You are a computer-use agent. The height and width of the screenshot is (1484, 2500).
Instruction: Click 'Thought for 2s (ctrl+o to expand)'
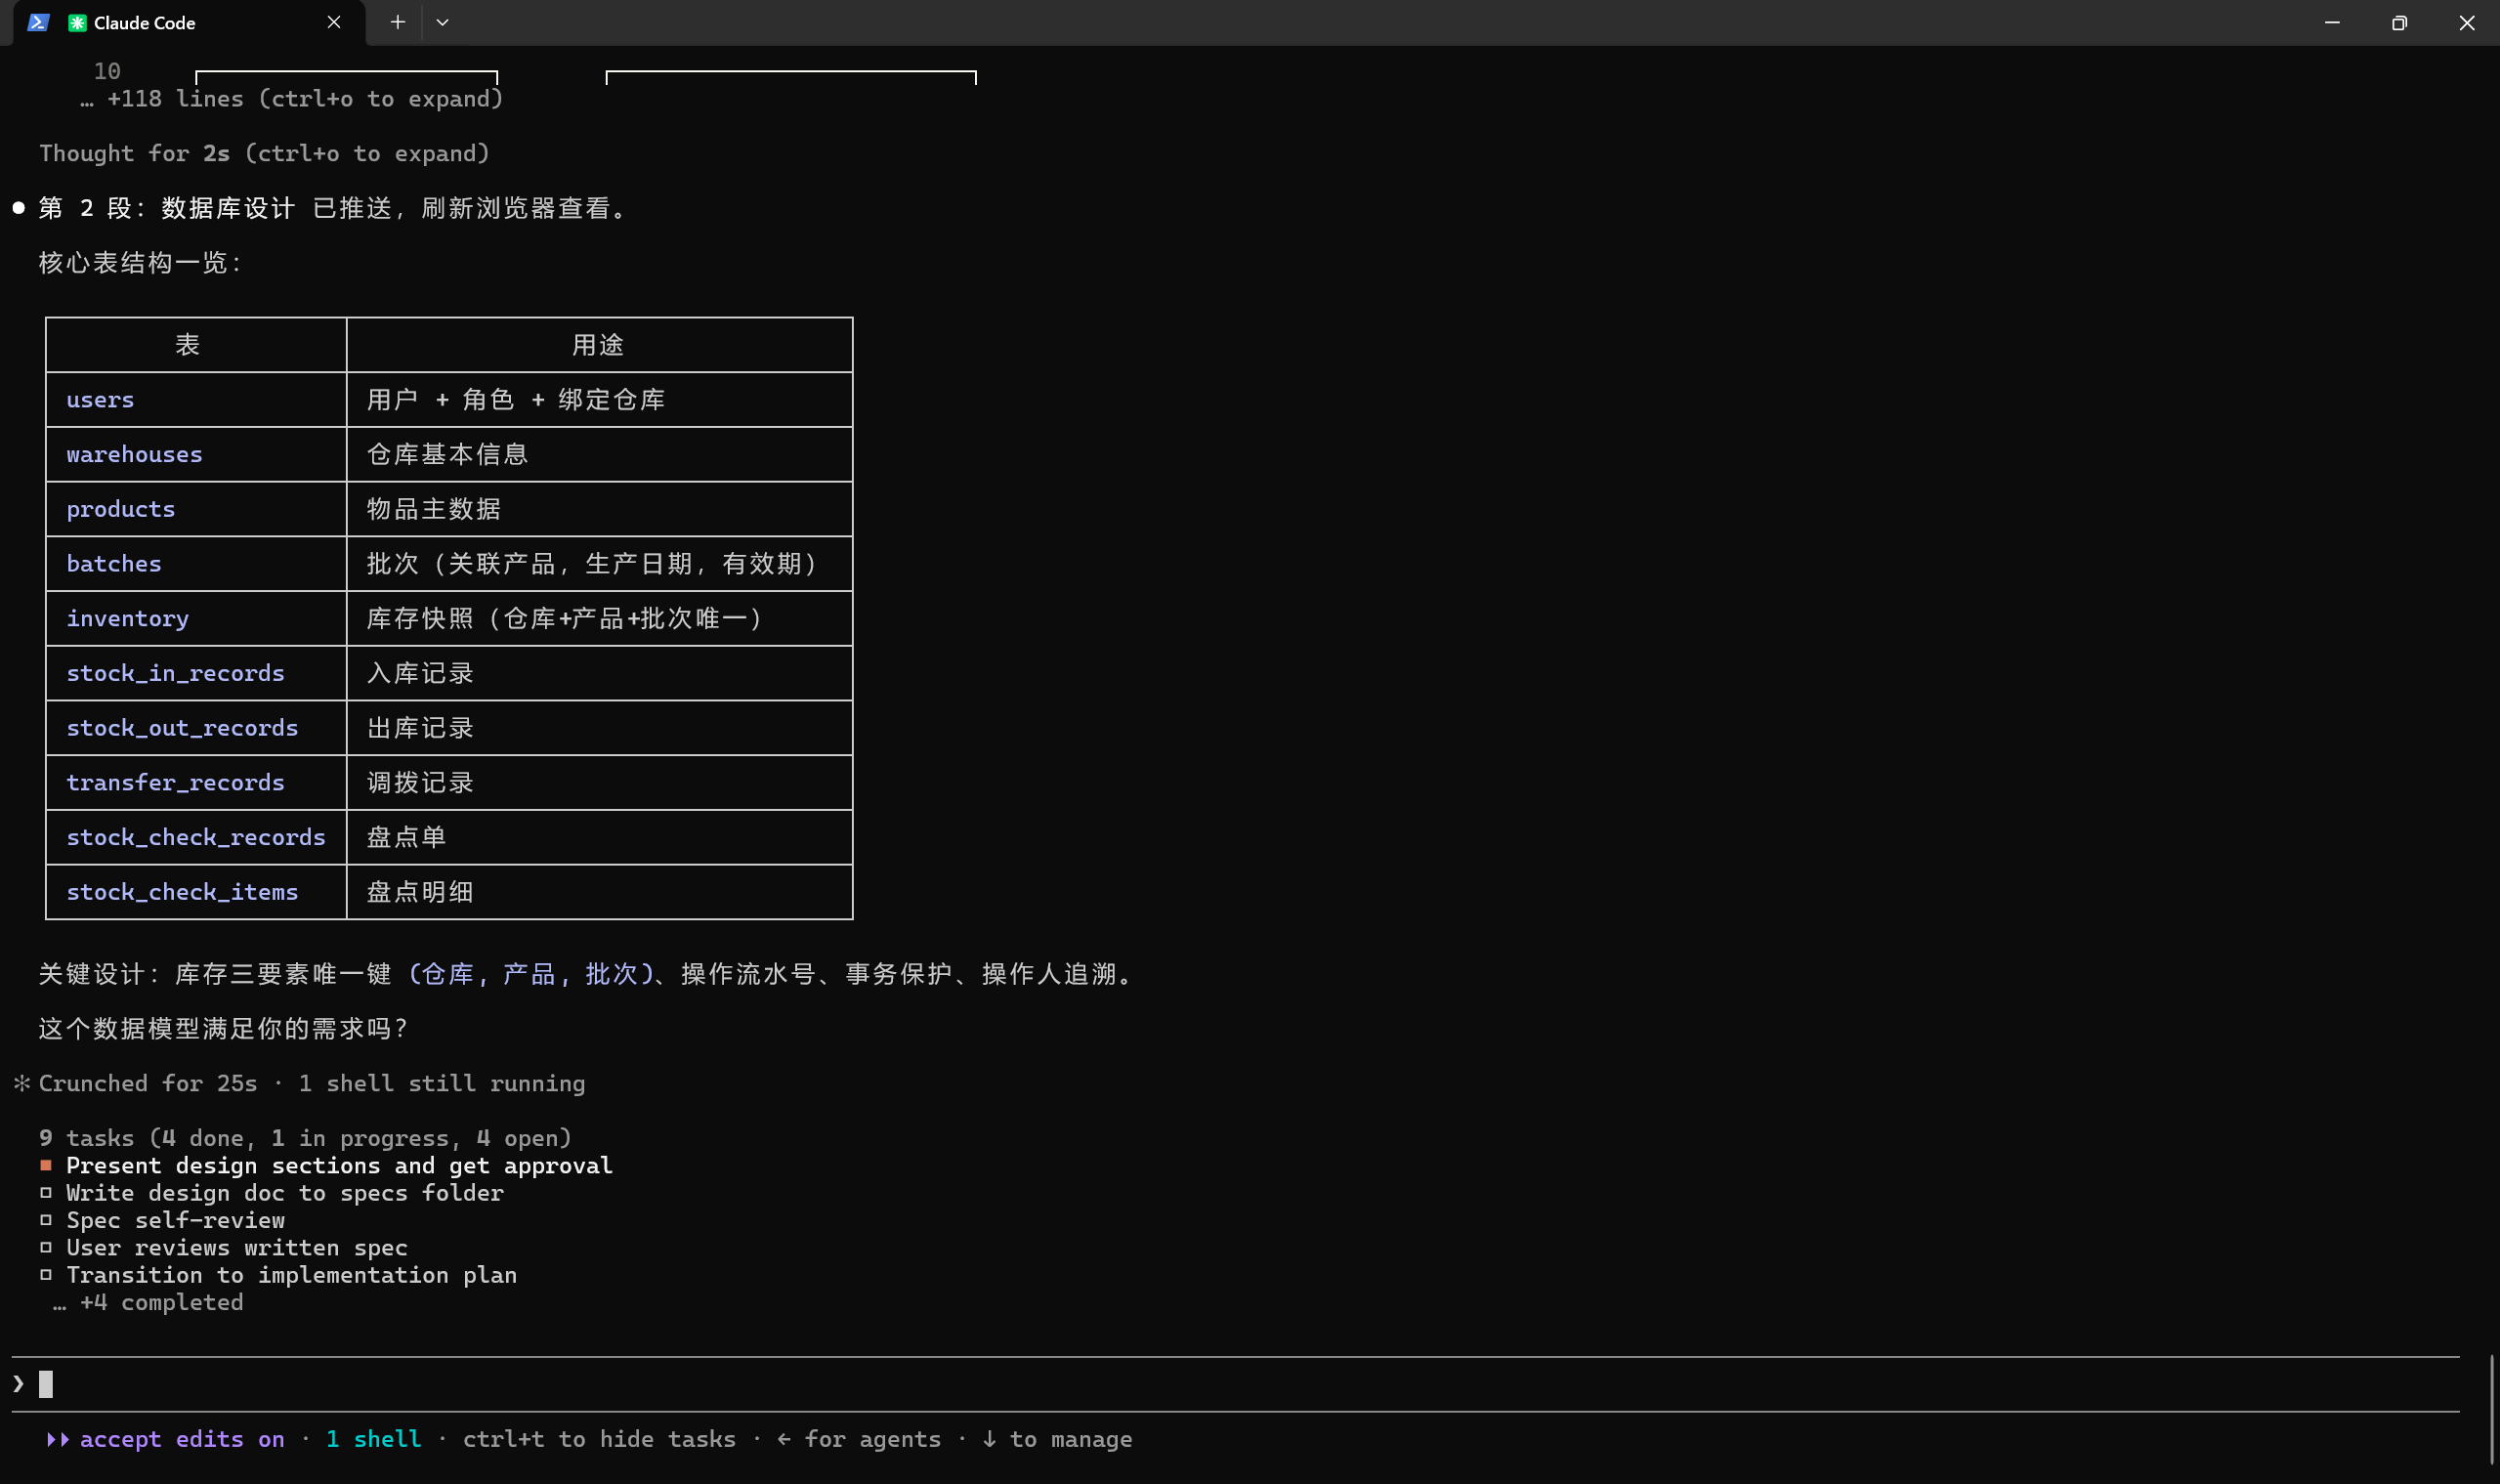click(265, 153)
